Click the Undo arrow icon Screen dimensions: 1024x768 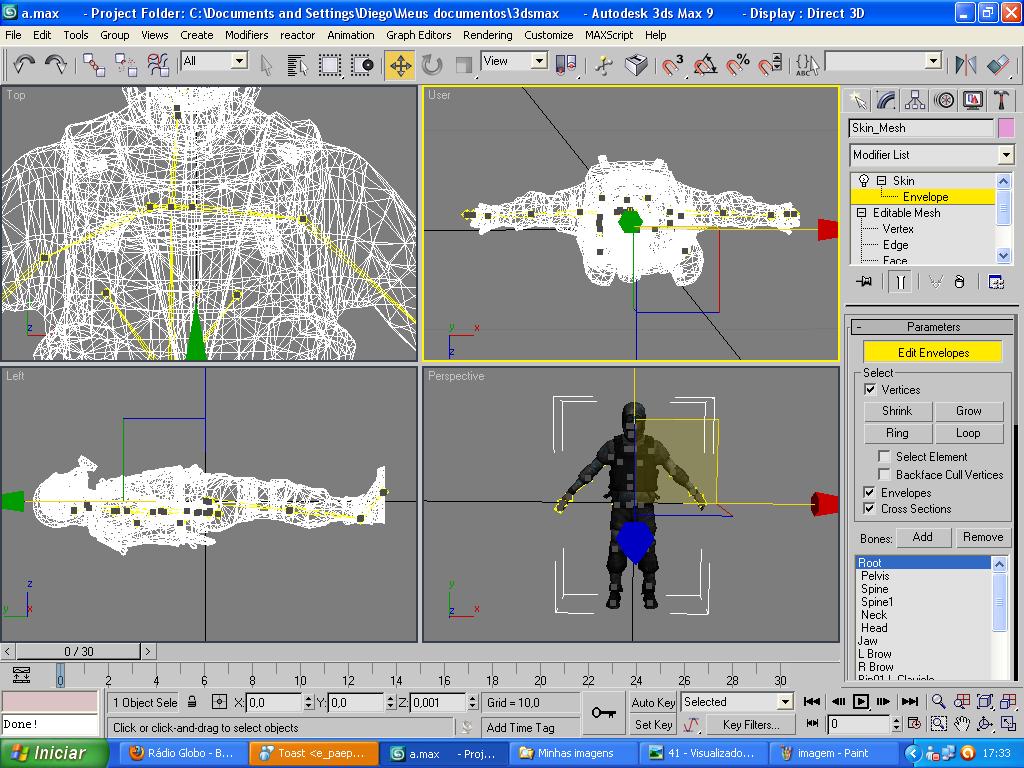click(24, 66)
